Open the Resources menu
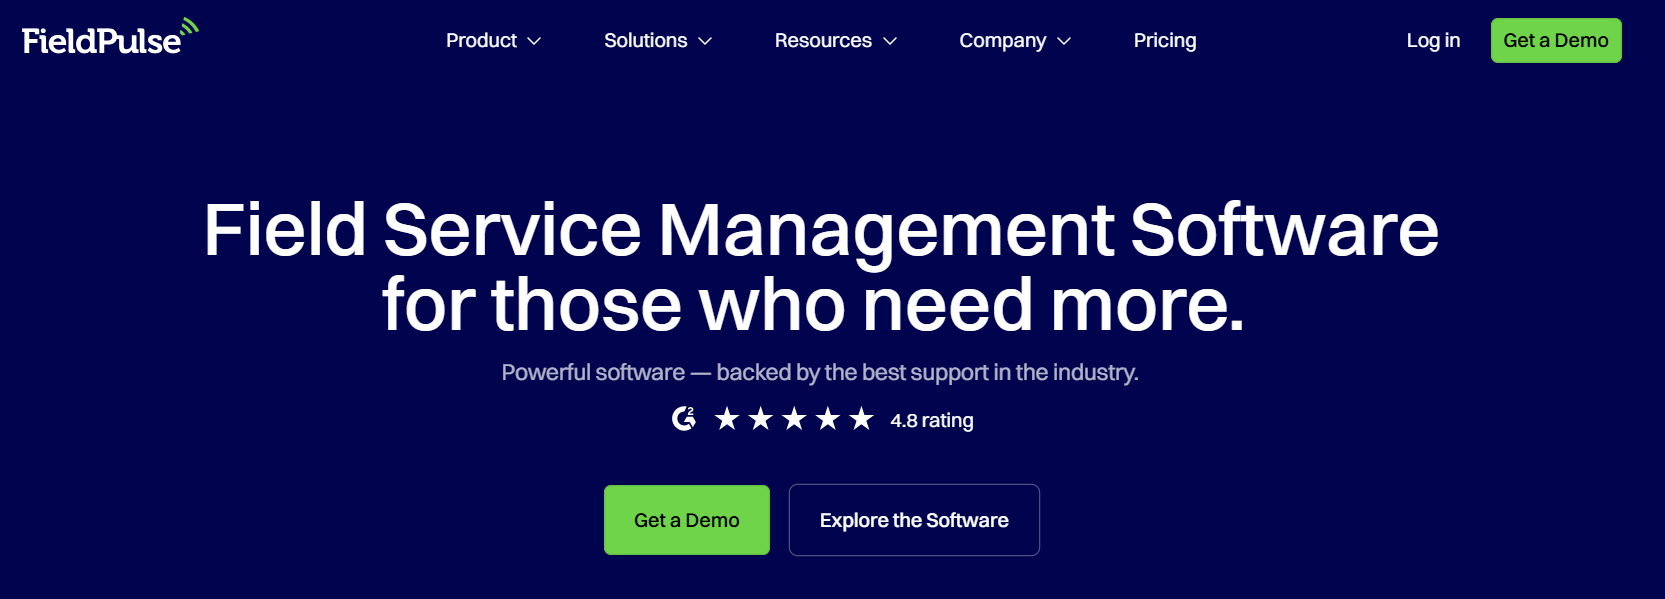Viewport: 1665px width, 599px height. coord(836,41)
